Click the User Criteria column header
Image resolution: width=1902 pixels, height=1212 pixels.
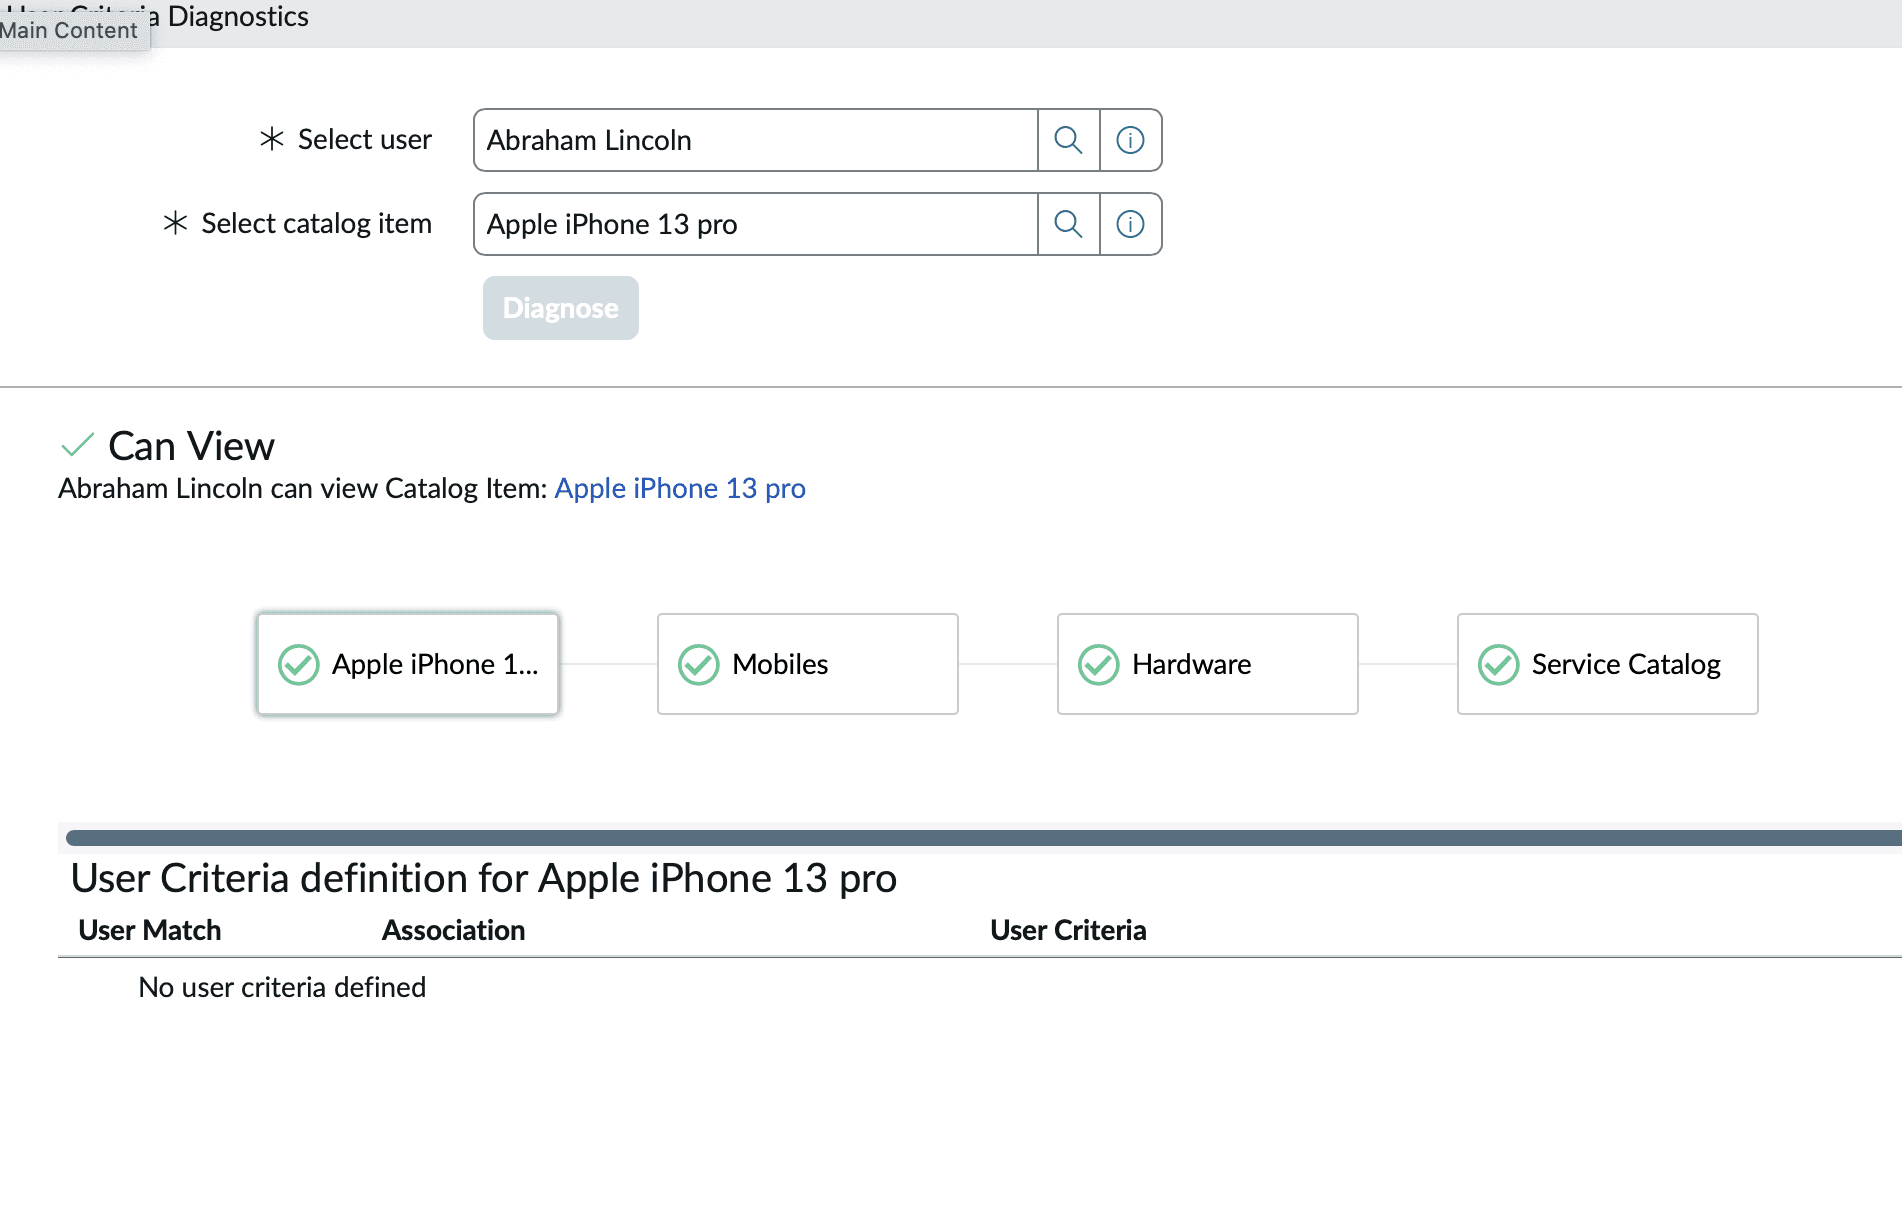click(1068, 930)
